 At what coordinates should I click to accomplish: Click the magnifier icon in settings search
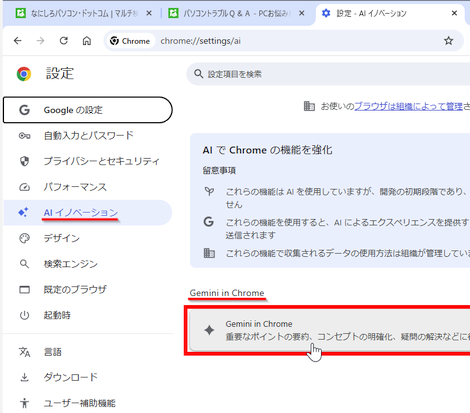click(199, 74)
